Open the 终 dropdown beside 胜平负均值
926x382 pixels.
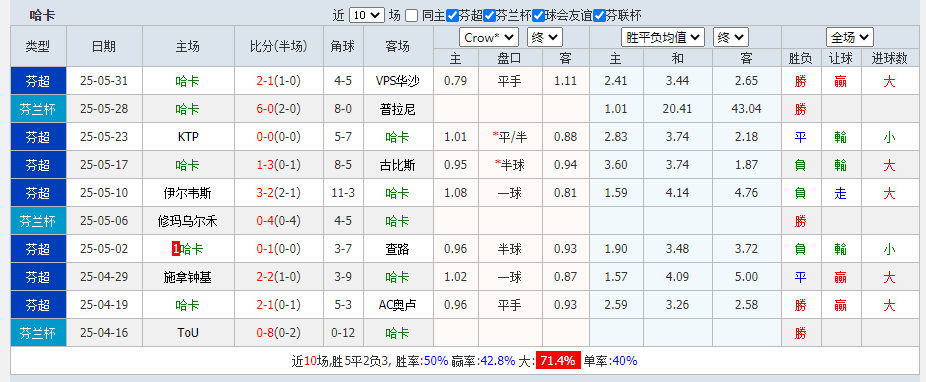tap(731, 38)
